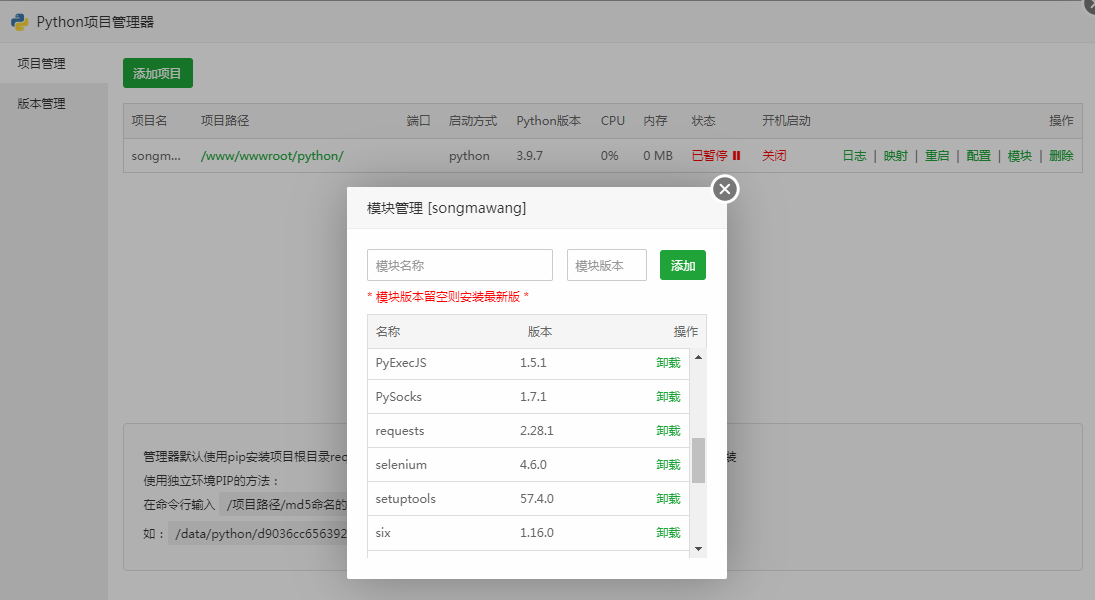
Task: Click the 名称 column header in module list
Action: 388,332
